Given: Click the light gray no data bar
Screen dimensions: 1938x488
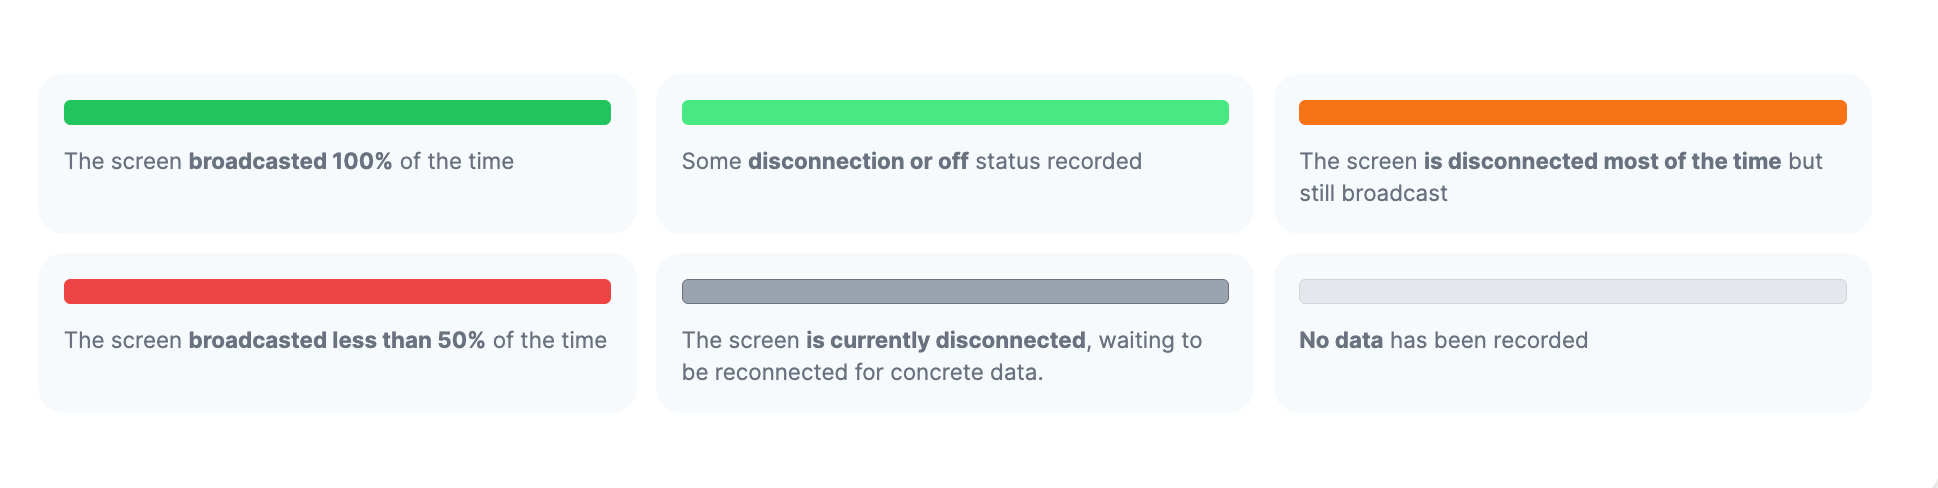Looking at the screenshot, I should (x=1572, y=291).
